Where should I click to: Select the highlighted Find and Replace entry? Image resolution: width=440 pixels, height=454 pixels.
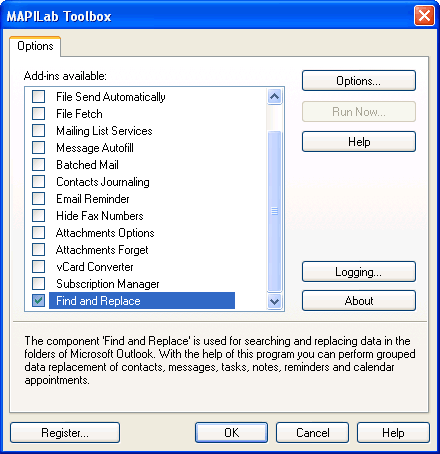pyautogui.click(x=142, y=301)
